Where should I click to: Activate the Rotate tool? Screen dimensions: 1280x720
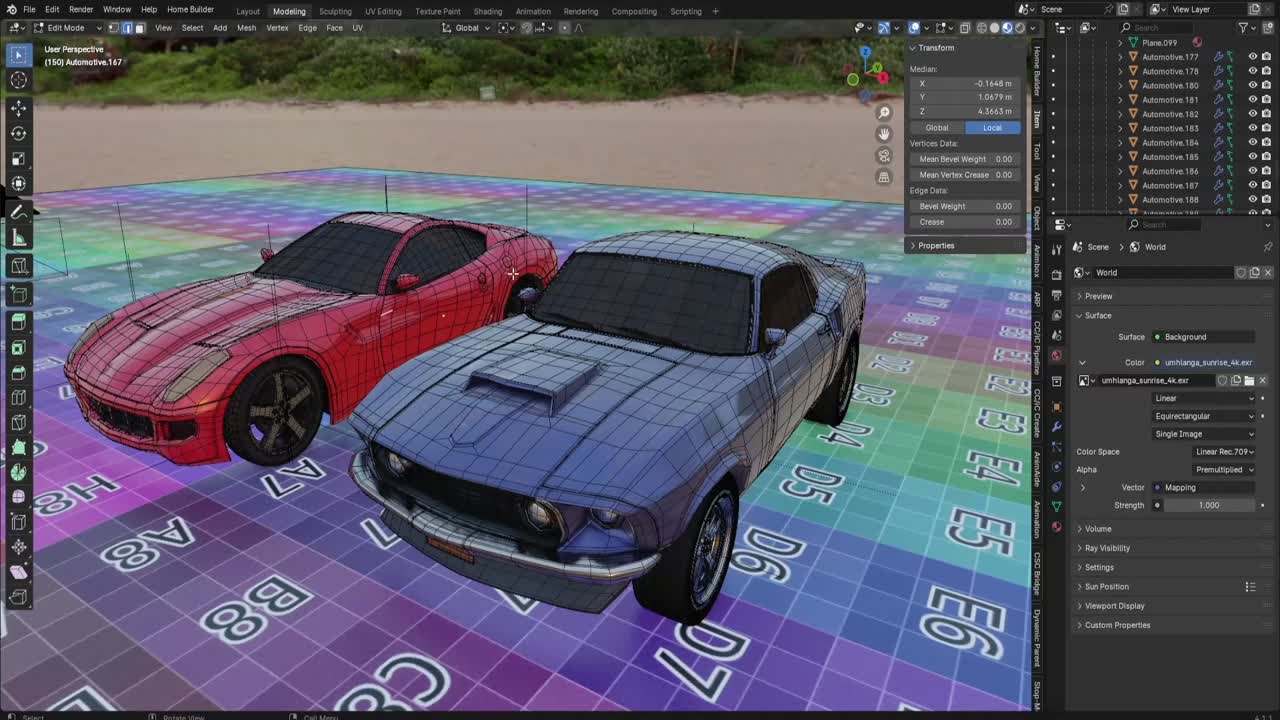tap(18, 133)
